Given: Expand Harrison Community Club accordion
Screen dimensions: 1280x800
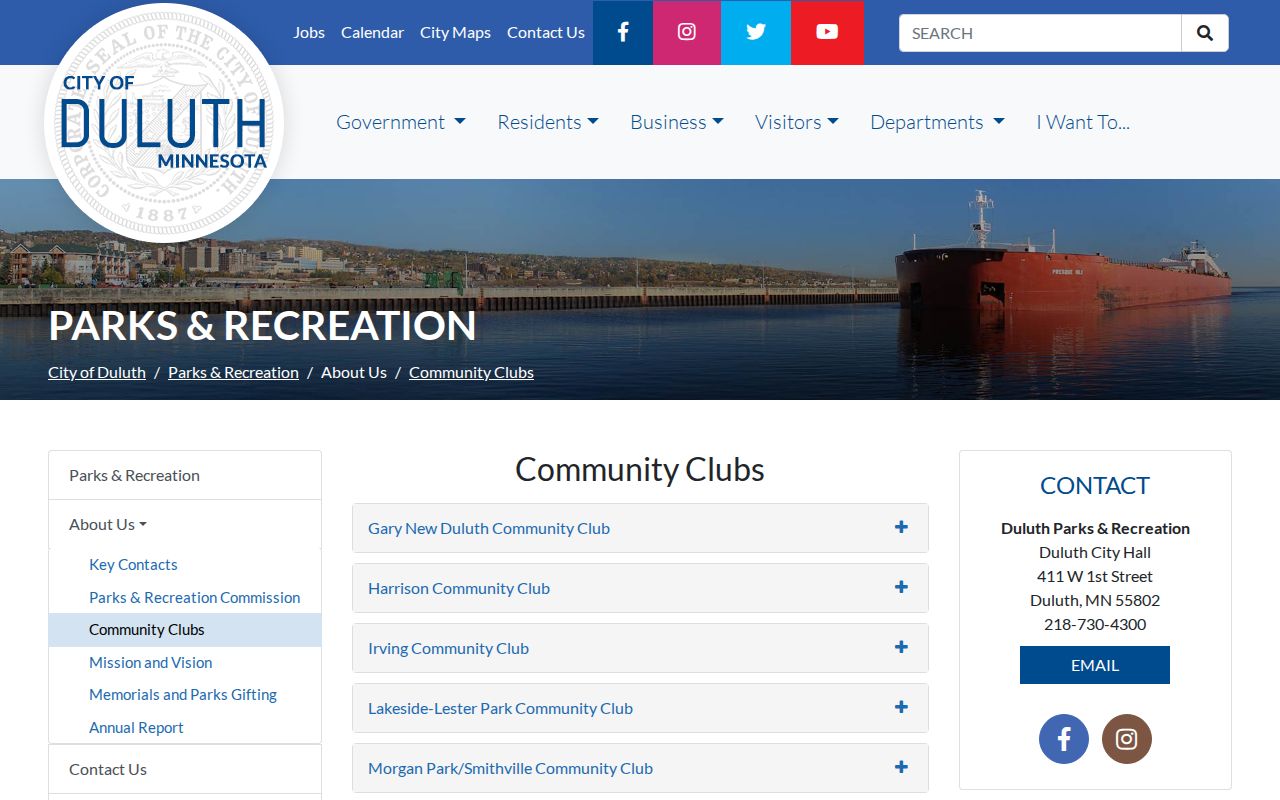Looking at the screenshot, I should 640,588.
